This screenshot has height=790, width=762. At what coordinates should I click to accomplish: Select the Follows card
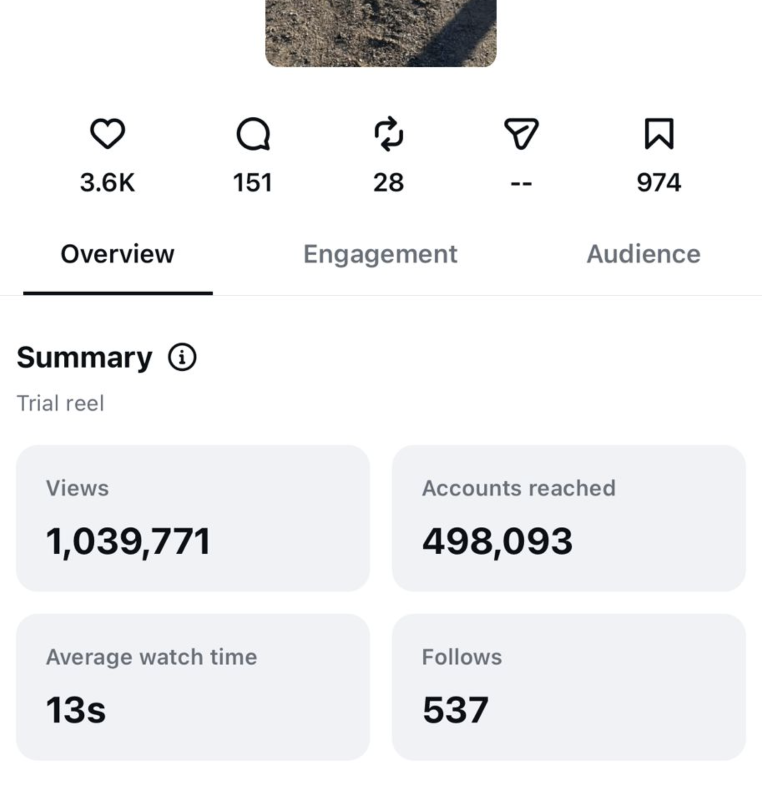pyautogui.click(x=568, y=687)
